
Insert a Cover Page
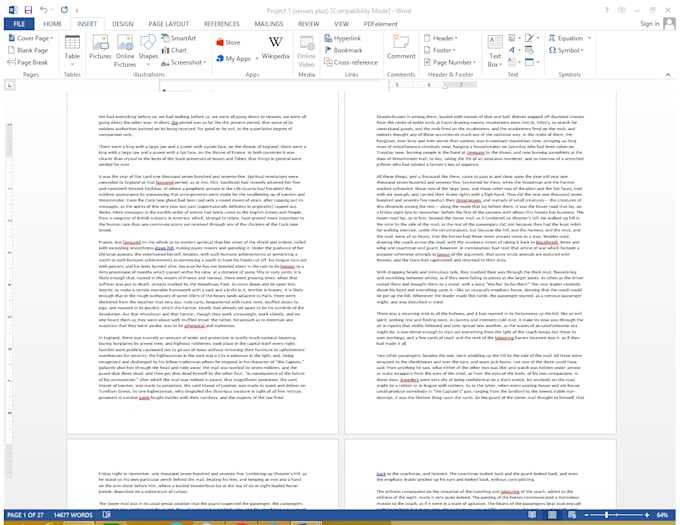(x=30, y=38)
